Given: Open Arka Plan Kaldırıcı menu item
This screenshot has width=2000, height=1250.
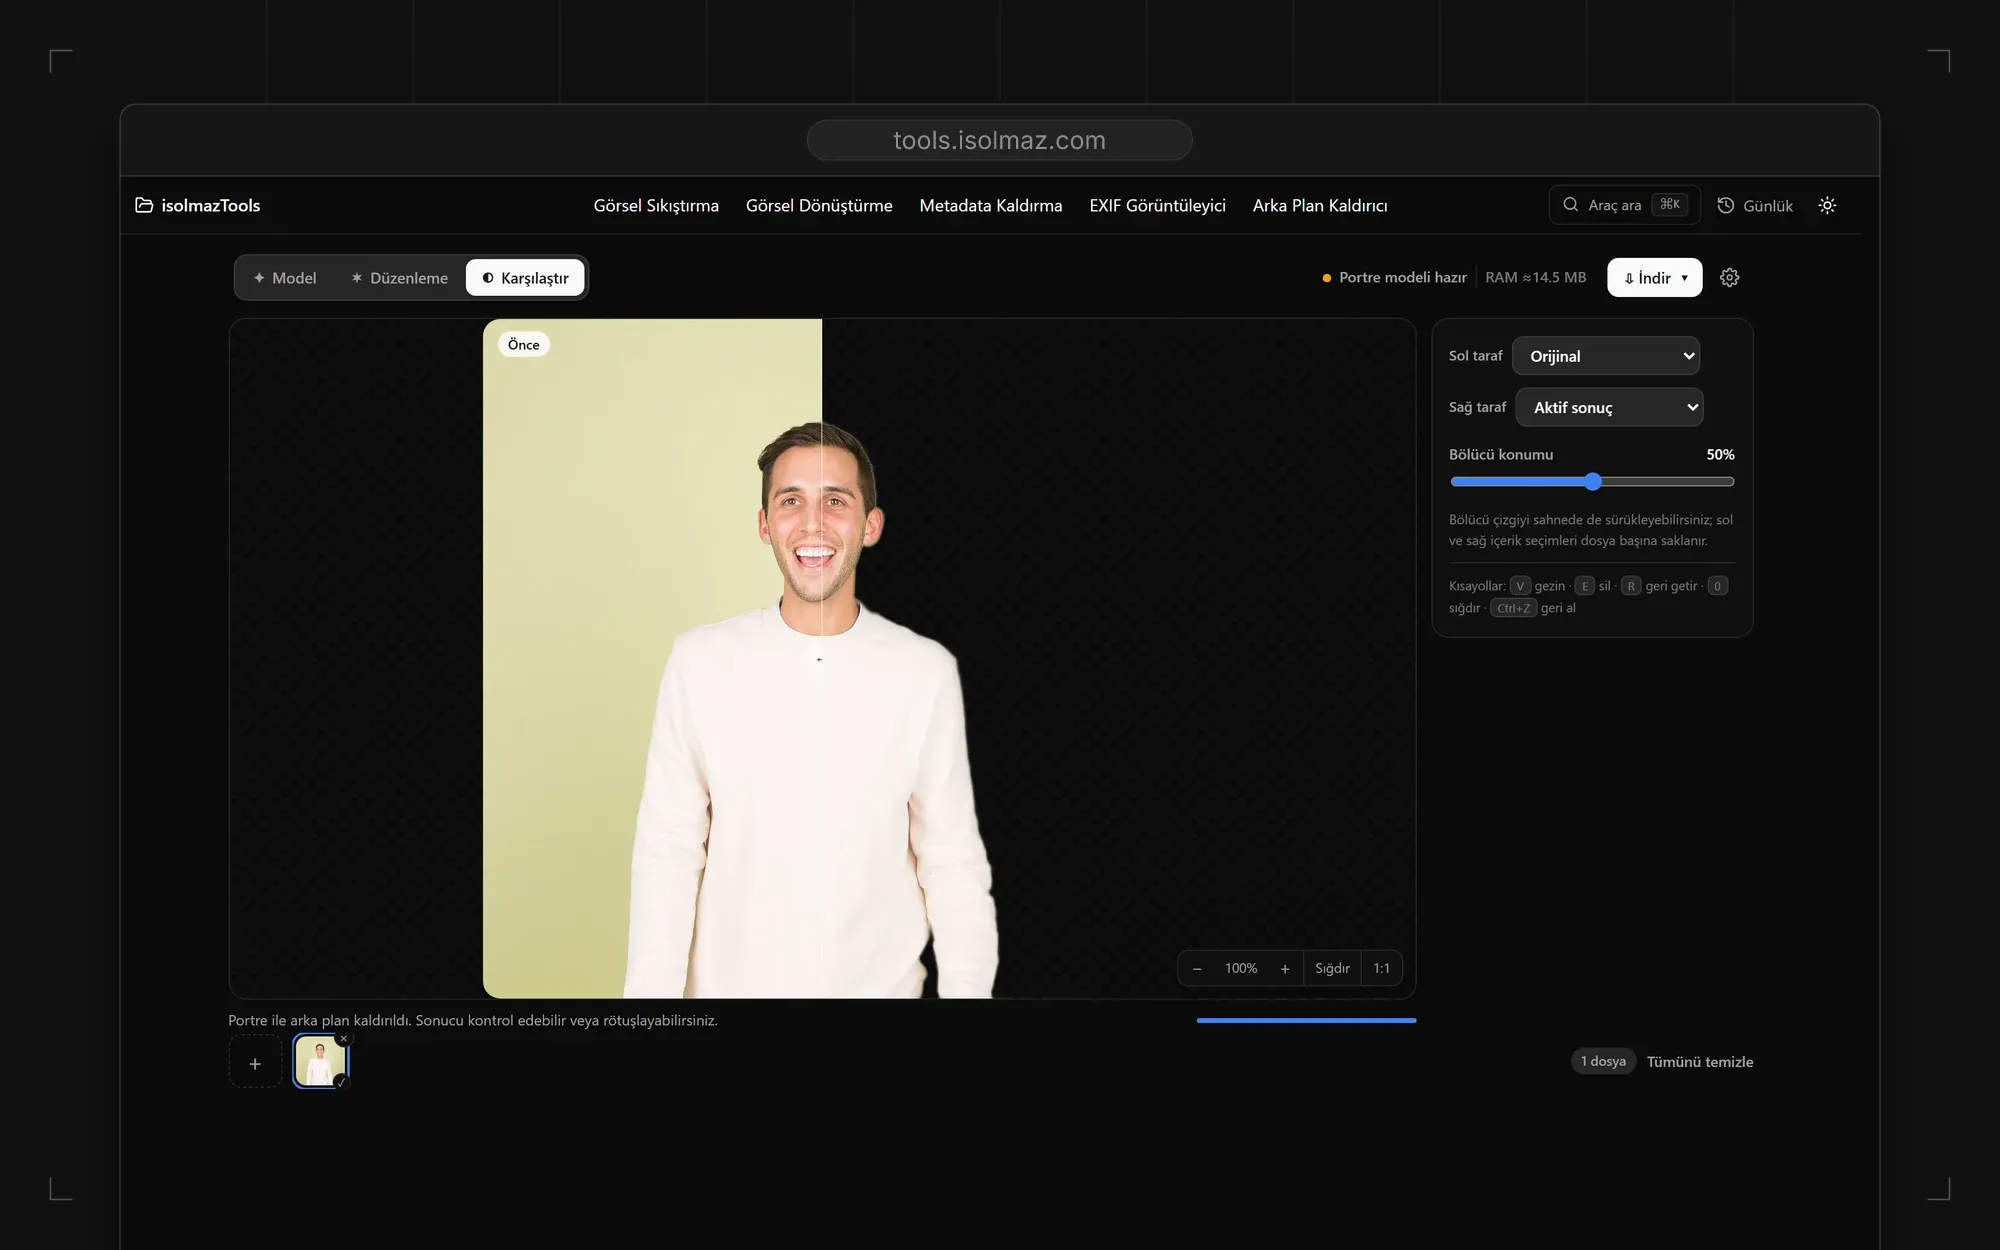Looking at the screenshot, I should click(1320, 205).
